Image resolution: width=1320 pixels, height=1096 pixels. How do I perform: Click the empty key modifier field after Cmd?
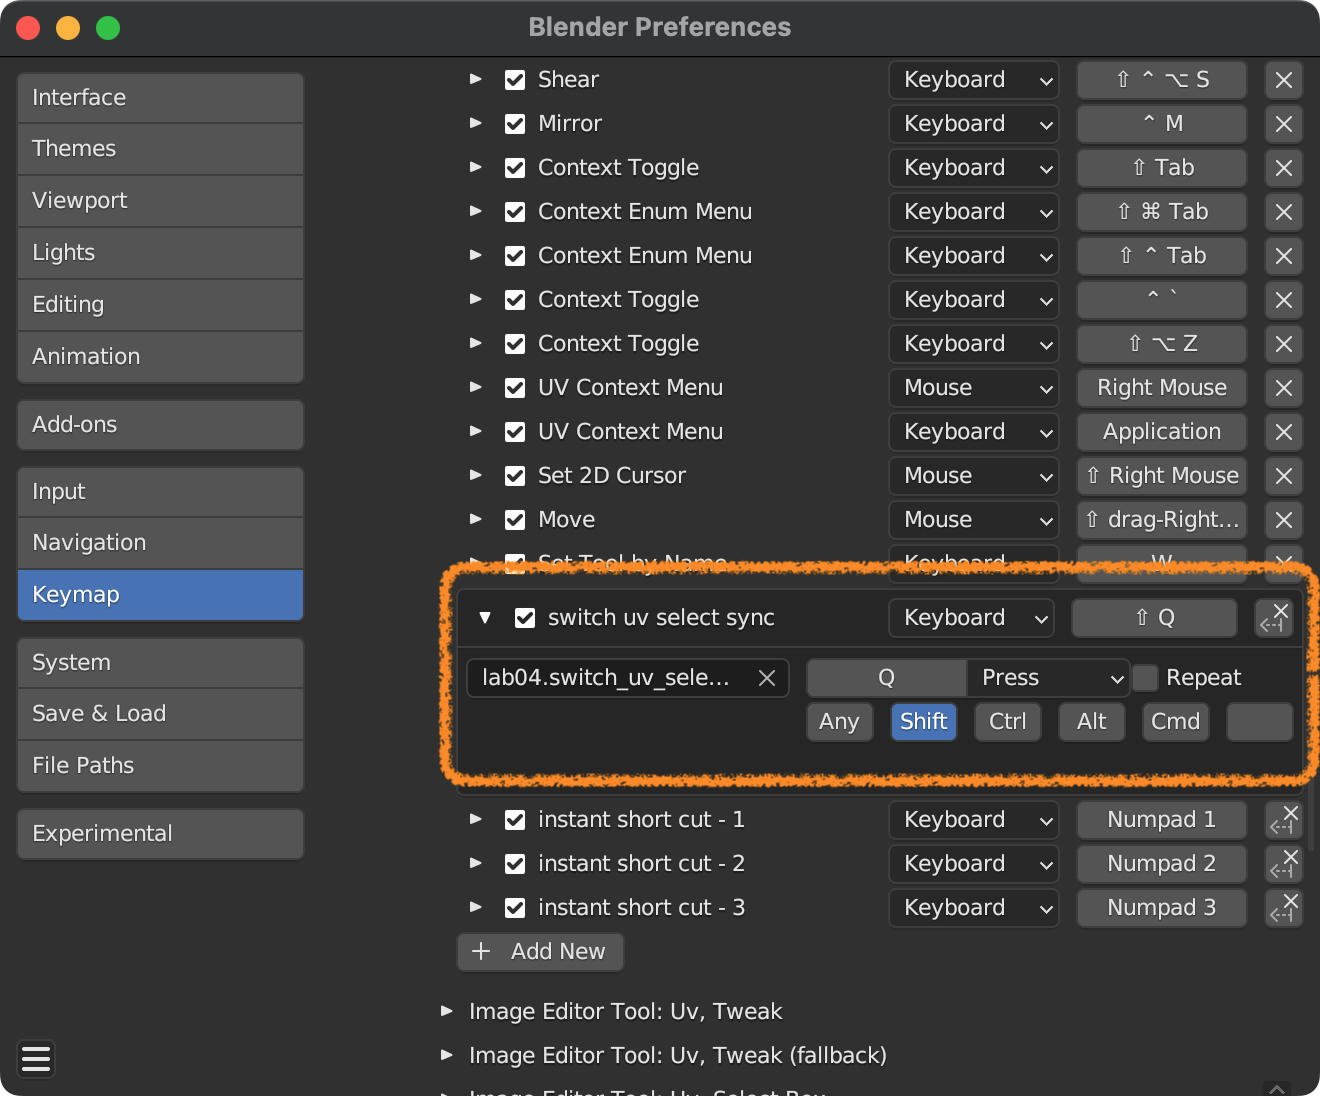click(1259, 722)
